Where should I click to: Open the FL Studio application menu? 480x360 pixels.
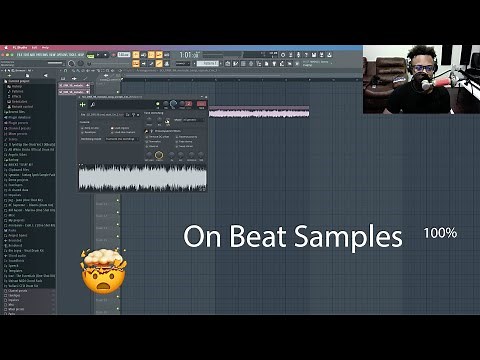click(x=19, y=48)
